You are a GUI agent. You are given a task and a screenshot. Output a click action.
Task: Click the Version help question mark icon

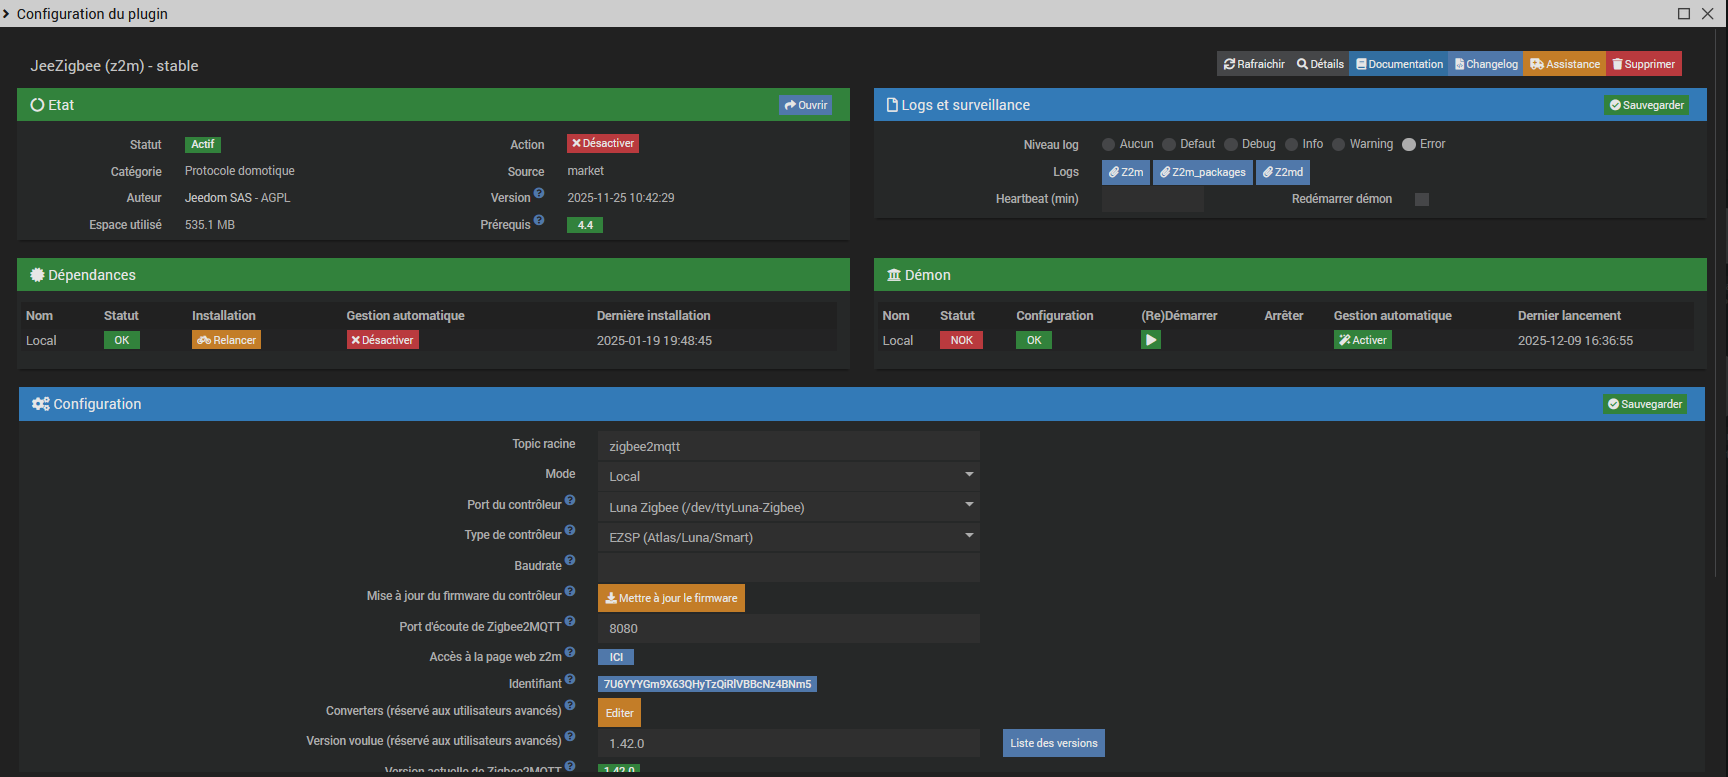click(539, 194)
